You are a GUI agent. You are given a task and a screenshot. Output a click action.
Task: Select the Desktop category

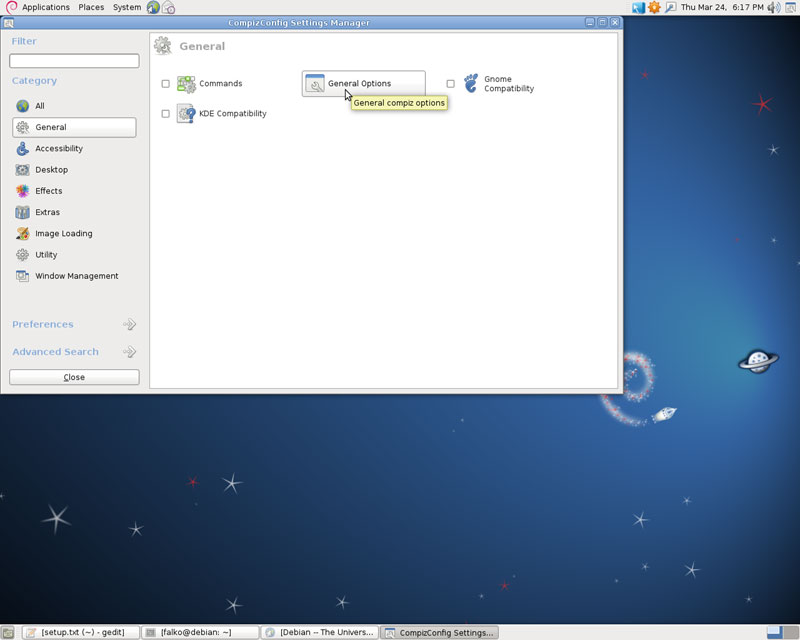[x=74, y=169]
